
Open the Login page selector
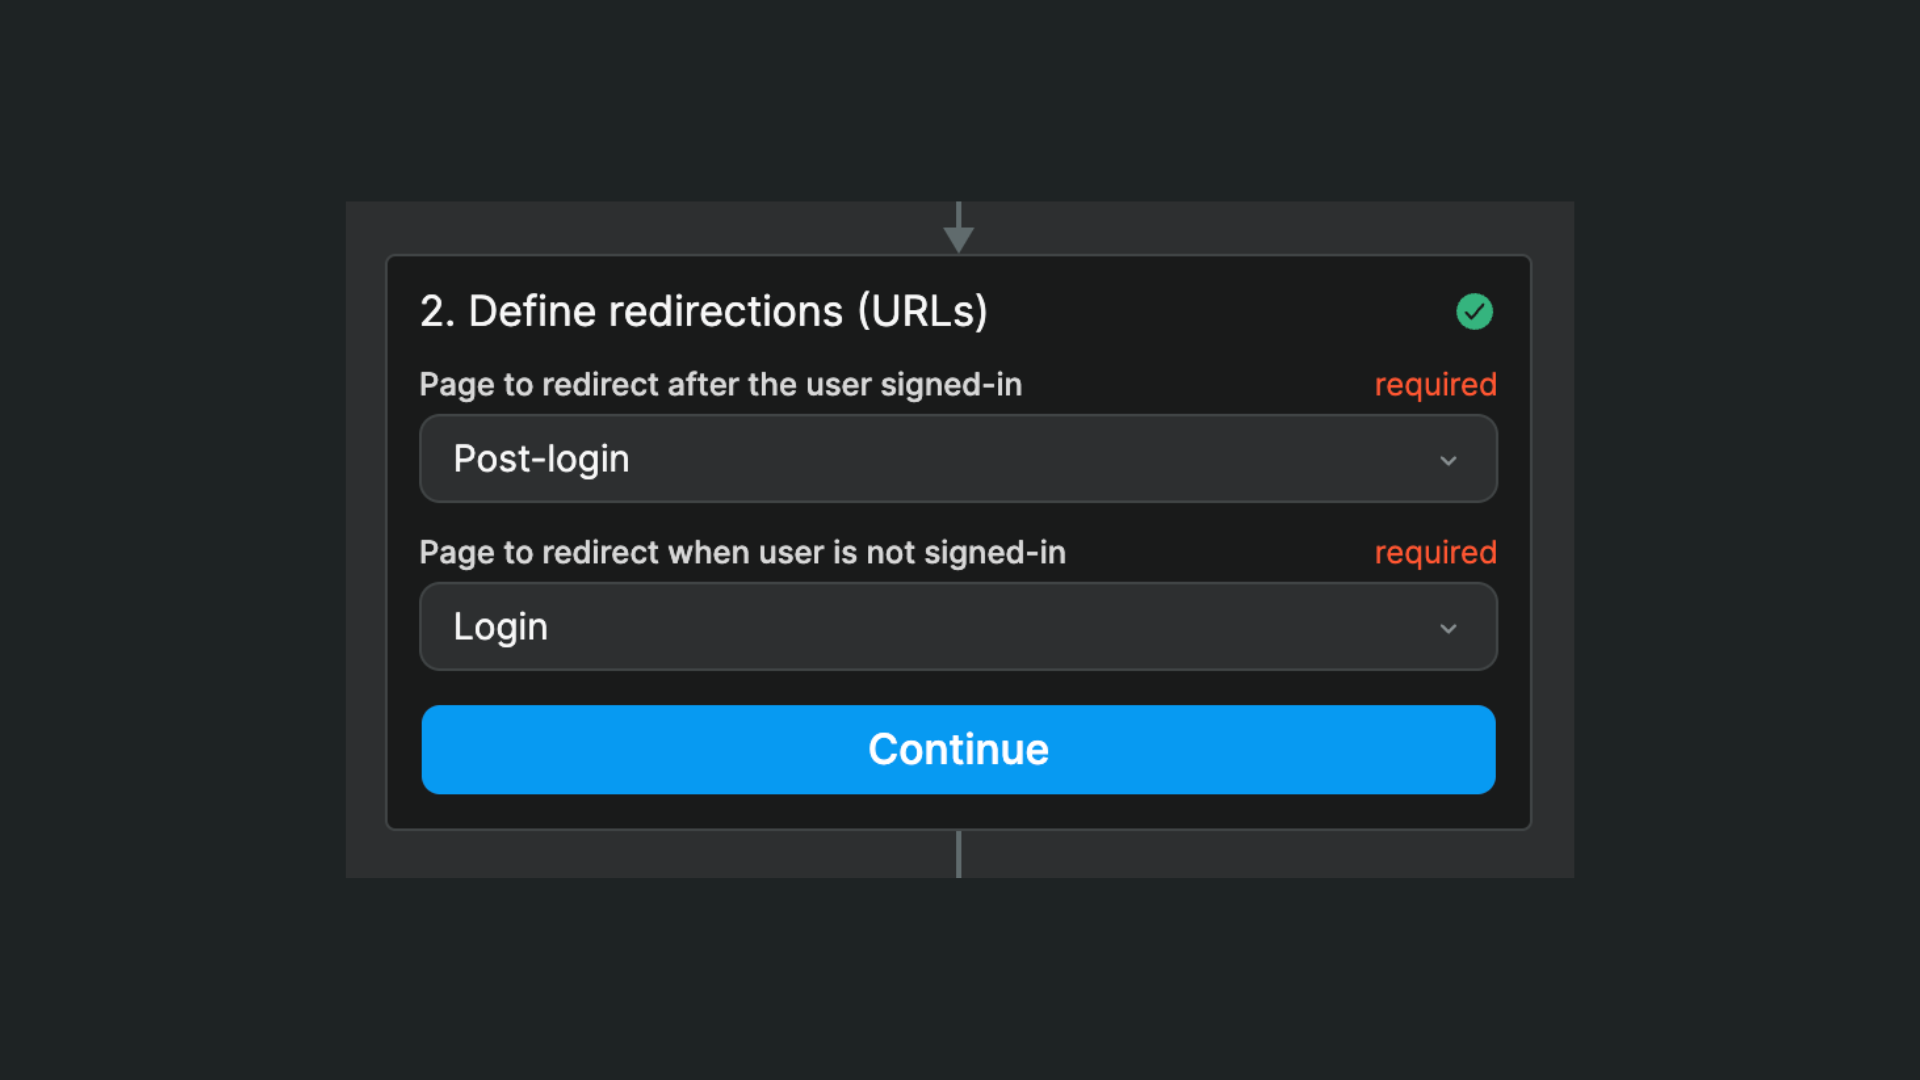click(957, 626)
